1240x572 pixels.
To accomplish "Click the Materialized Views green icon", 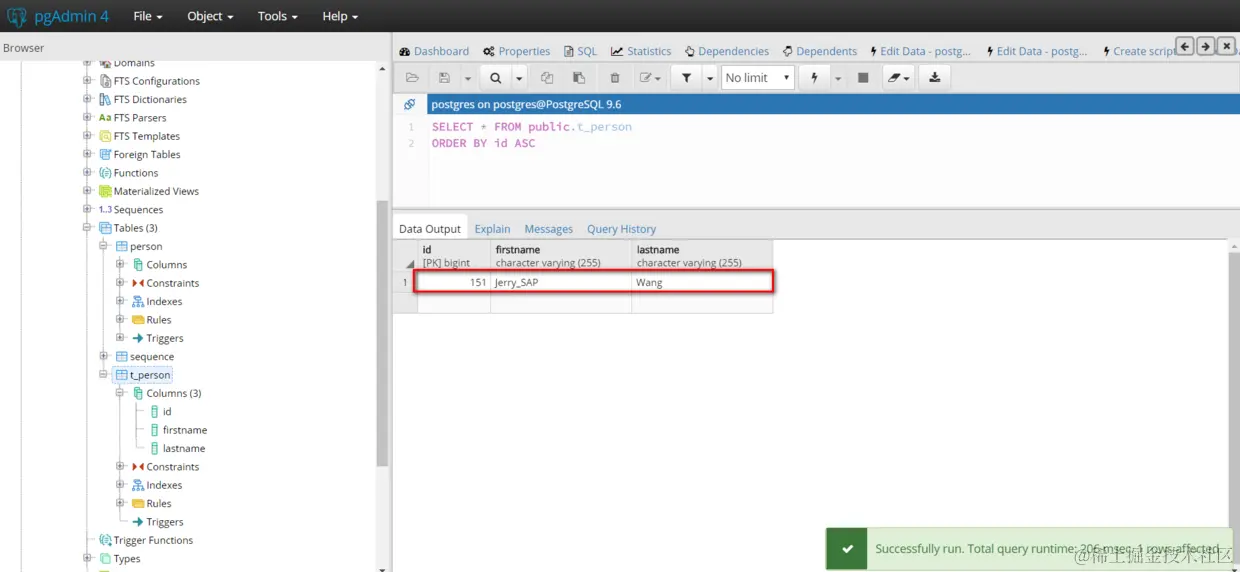I will click(105, 191).
